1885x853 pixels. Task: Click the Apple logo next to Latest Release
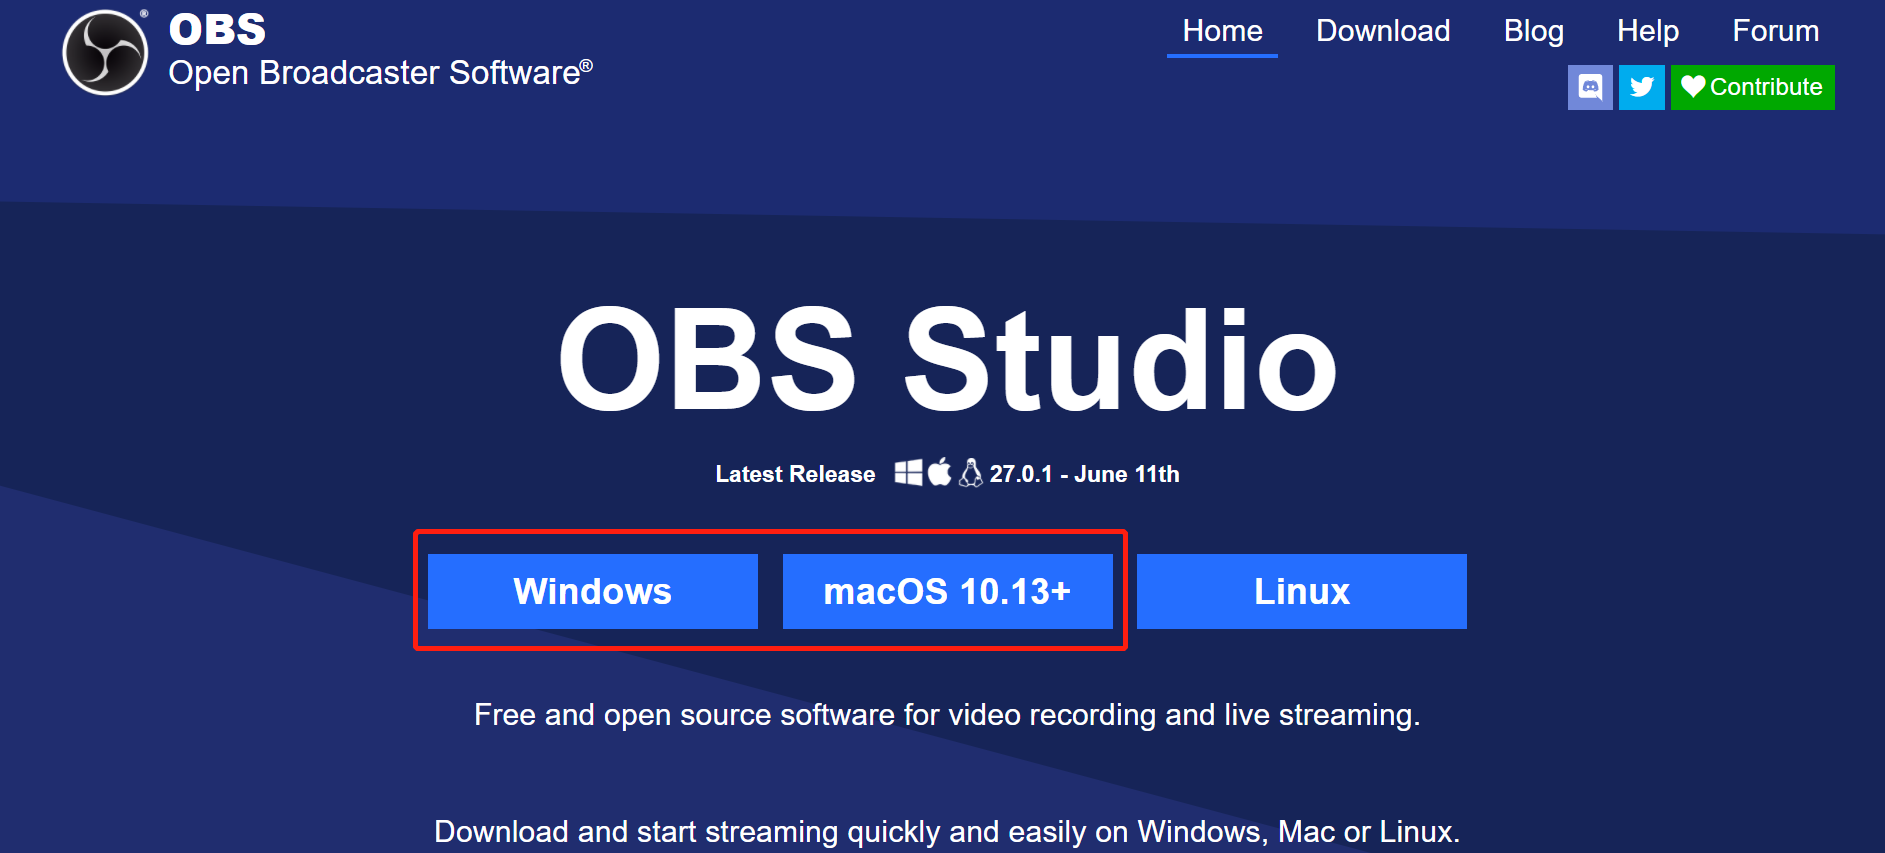[939, 472]
